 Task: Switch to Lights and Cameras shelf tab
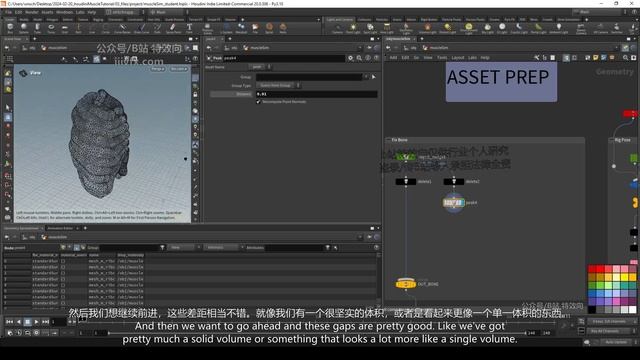(x=340, y=19)
